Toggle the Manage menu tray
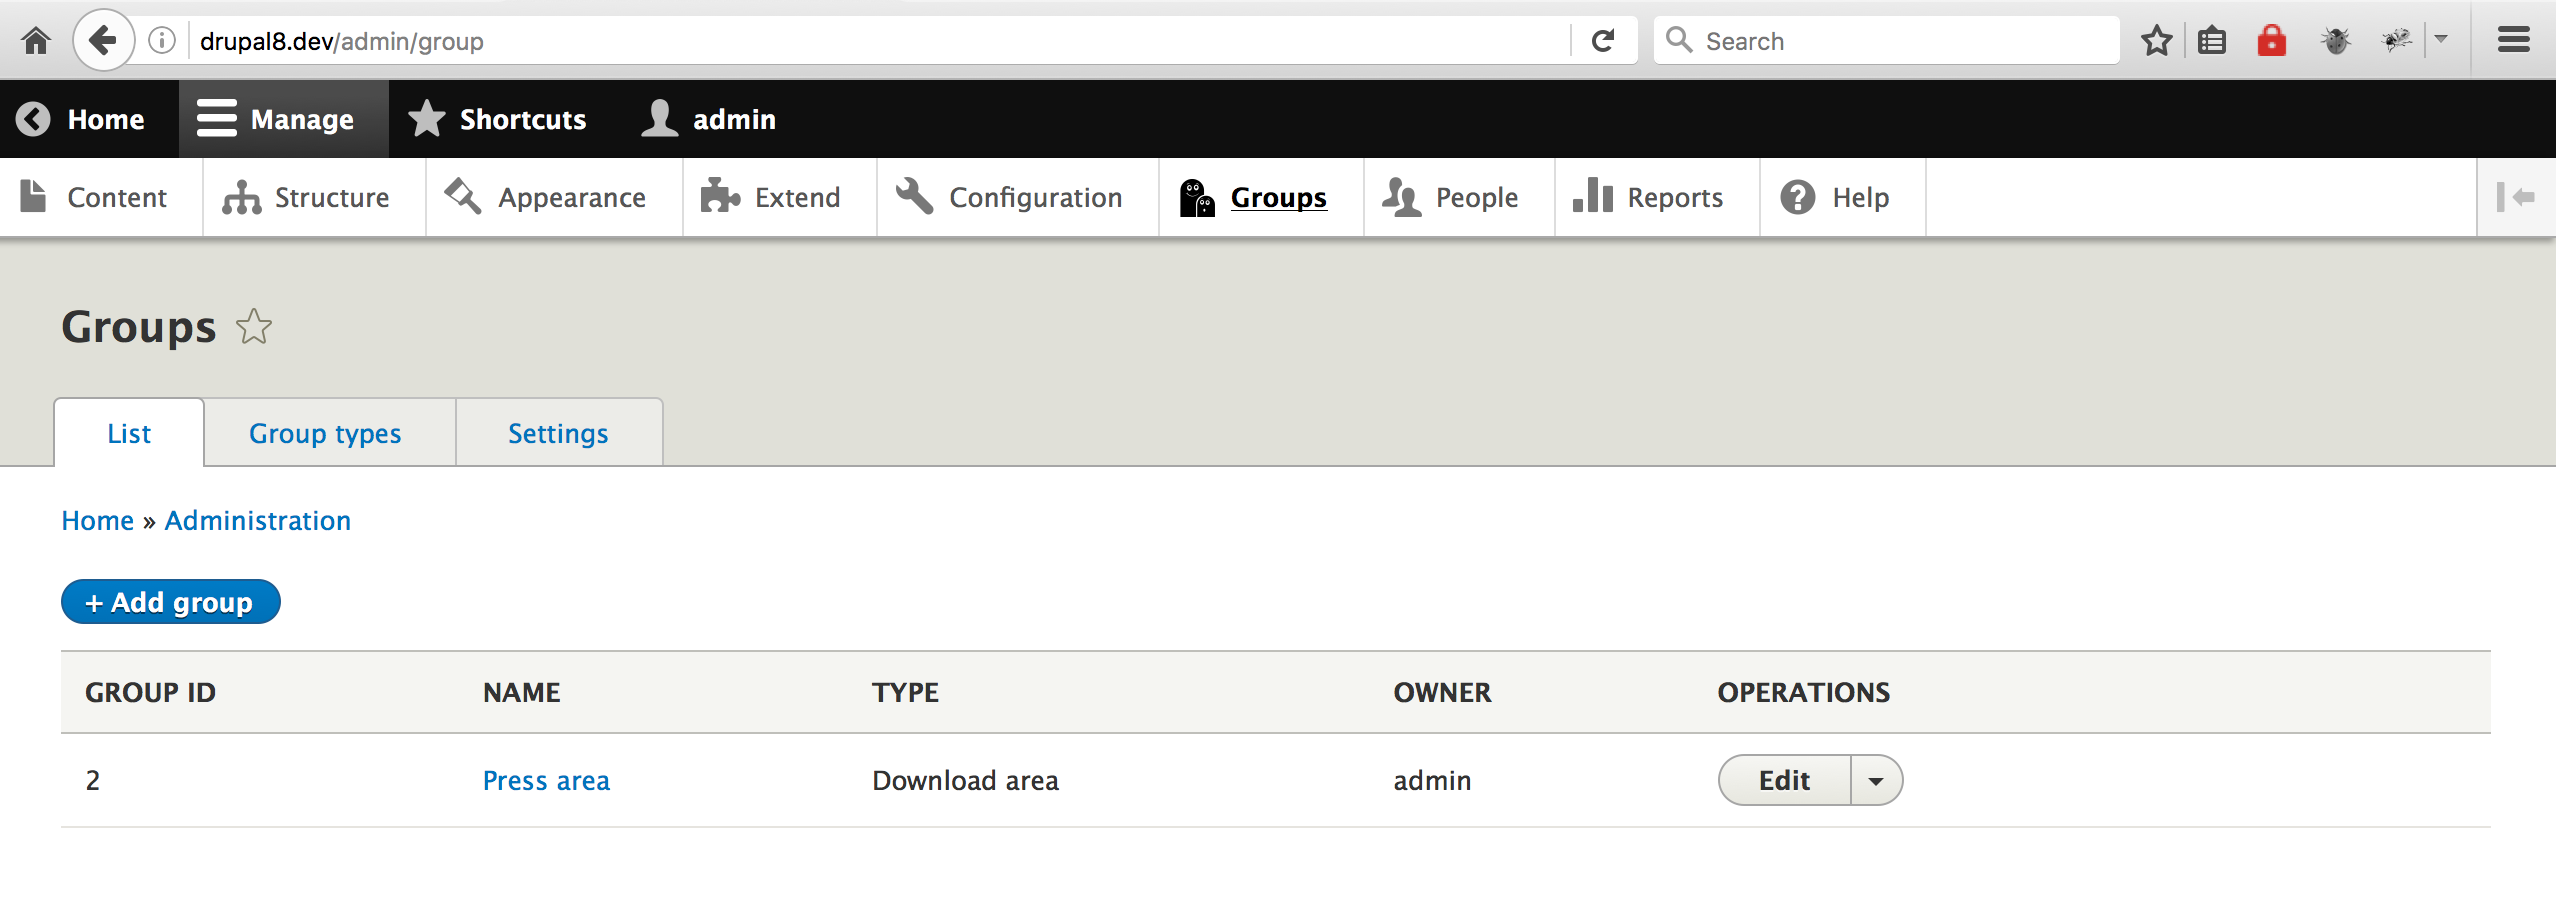The image size is (2556, 904). coord(283,119)
